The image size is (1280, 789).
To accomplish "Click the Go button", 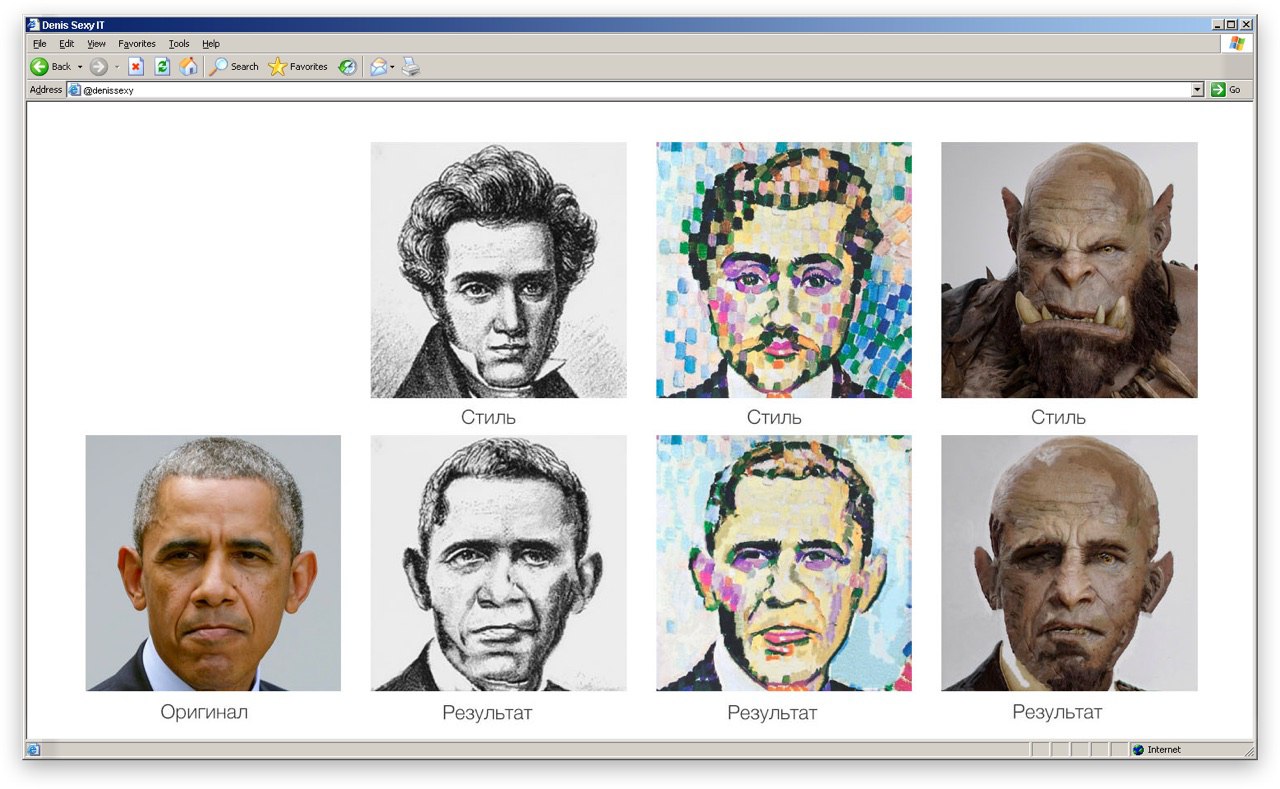I will (x=1226, y=90).
